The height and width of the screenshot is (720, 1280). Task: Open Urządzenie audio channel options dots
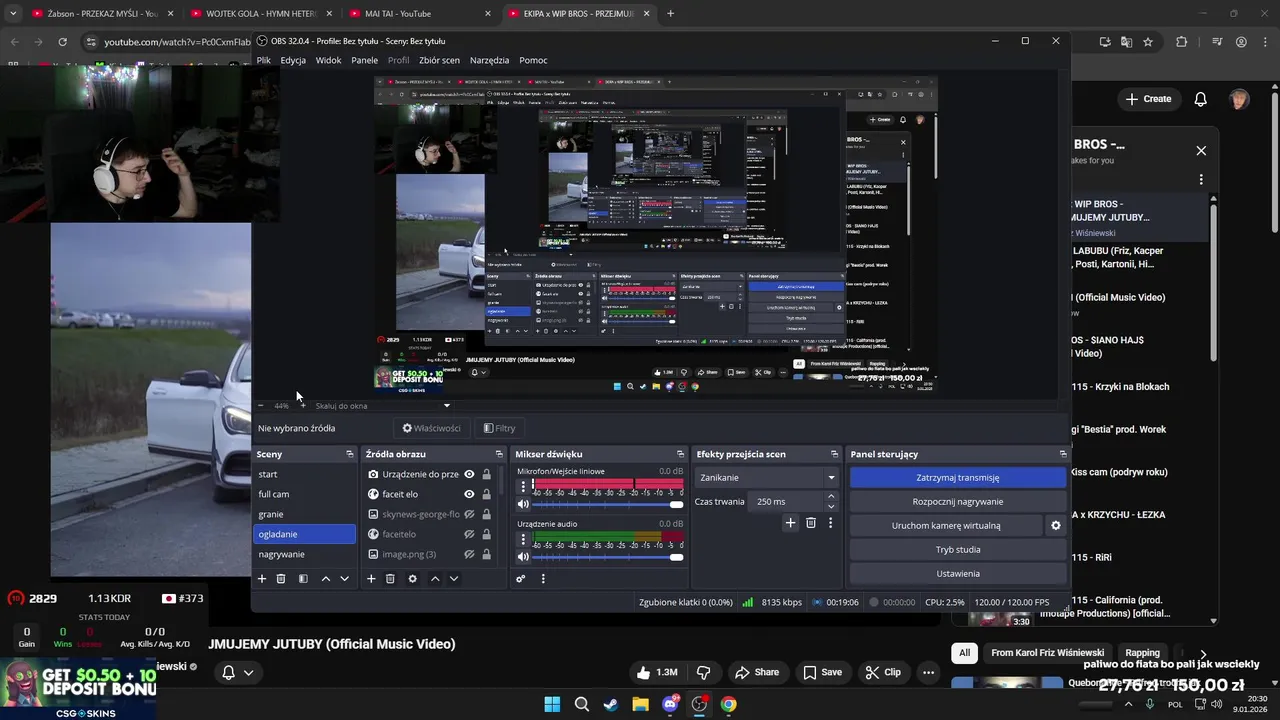(523, 538)
